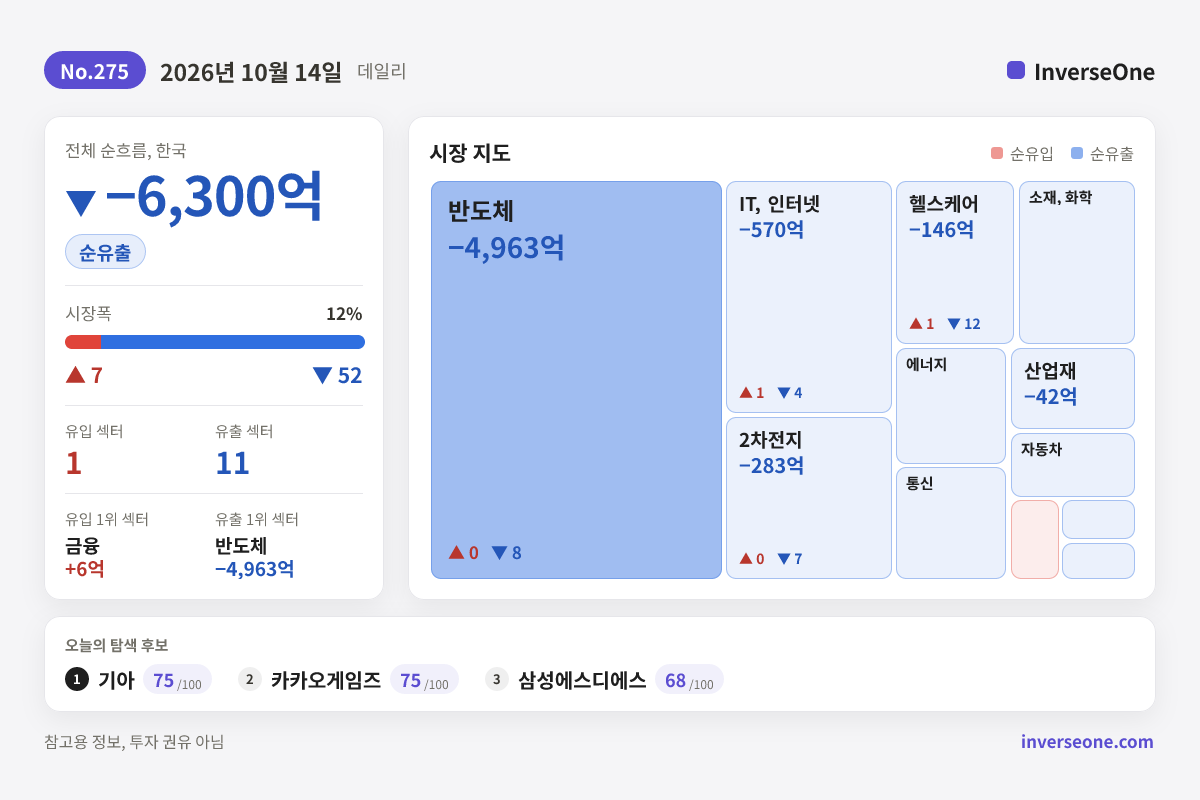1200x800 pixels.
Task: Click 기아's 75/100 score pill
Action: pyautogui.click(x=177, y=680)
